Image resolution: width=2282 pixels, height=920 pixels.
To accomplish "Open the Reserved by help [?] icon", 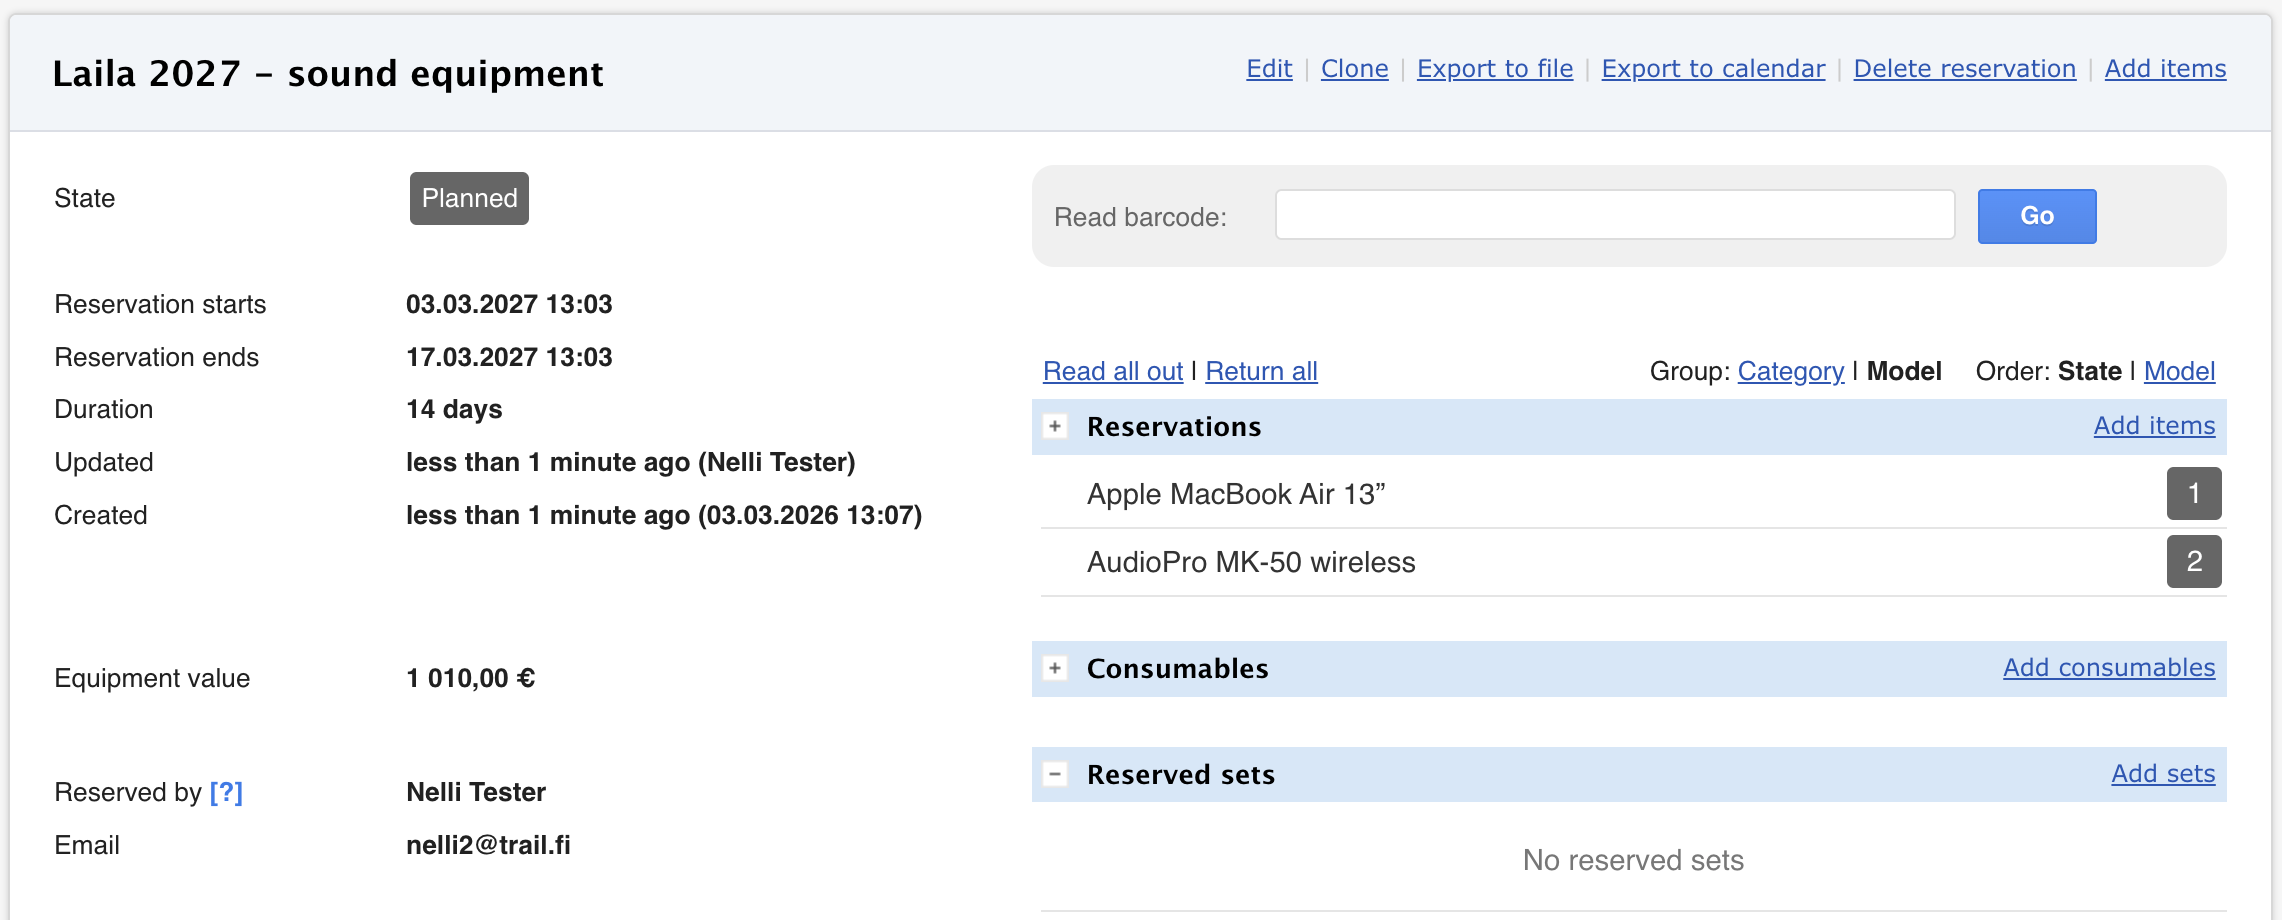I will click(226, 792).
